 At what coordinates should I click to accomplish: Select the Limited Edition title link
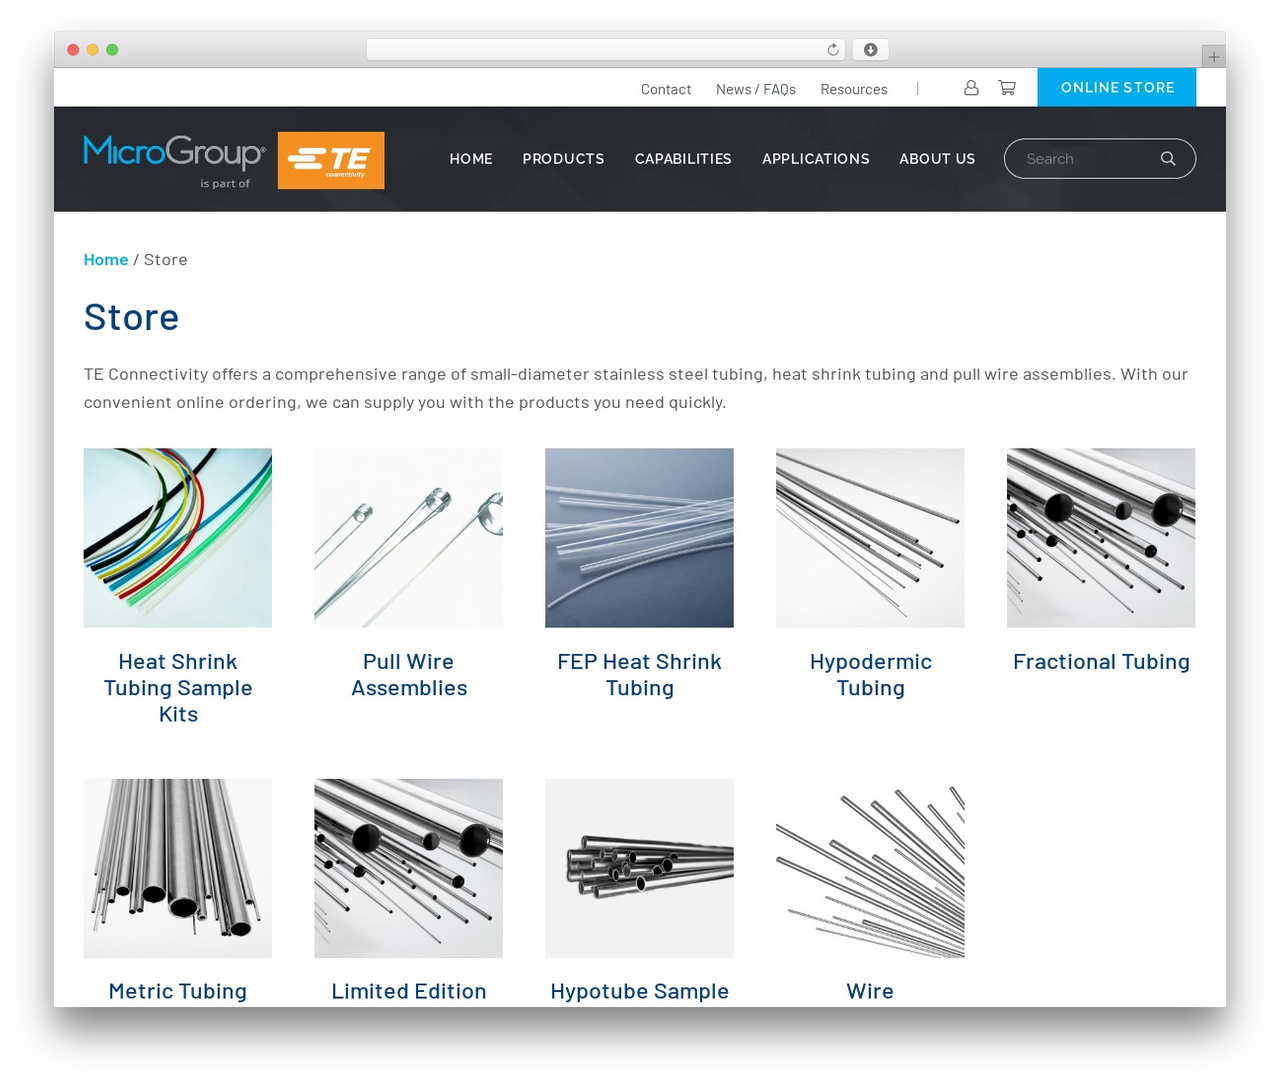click(409, 991)
